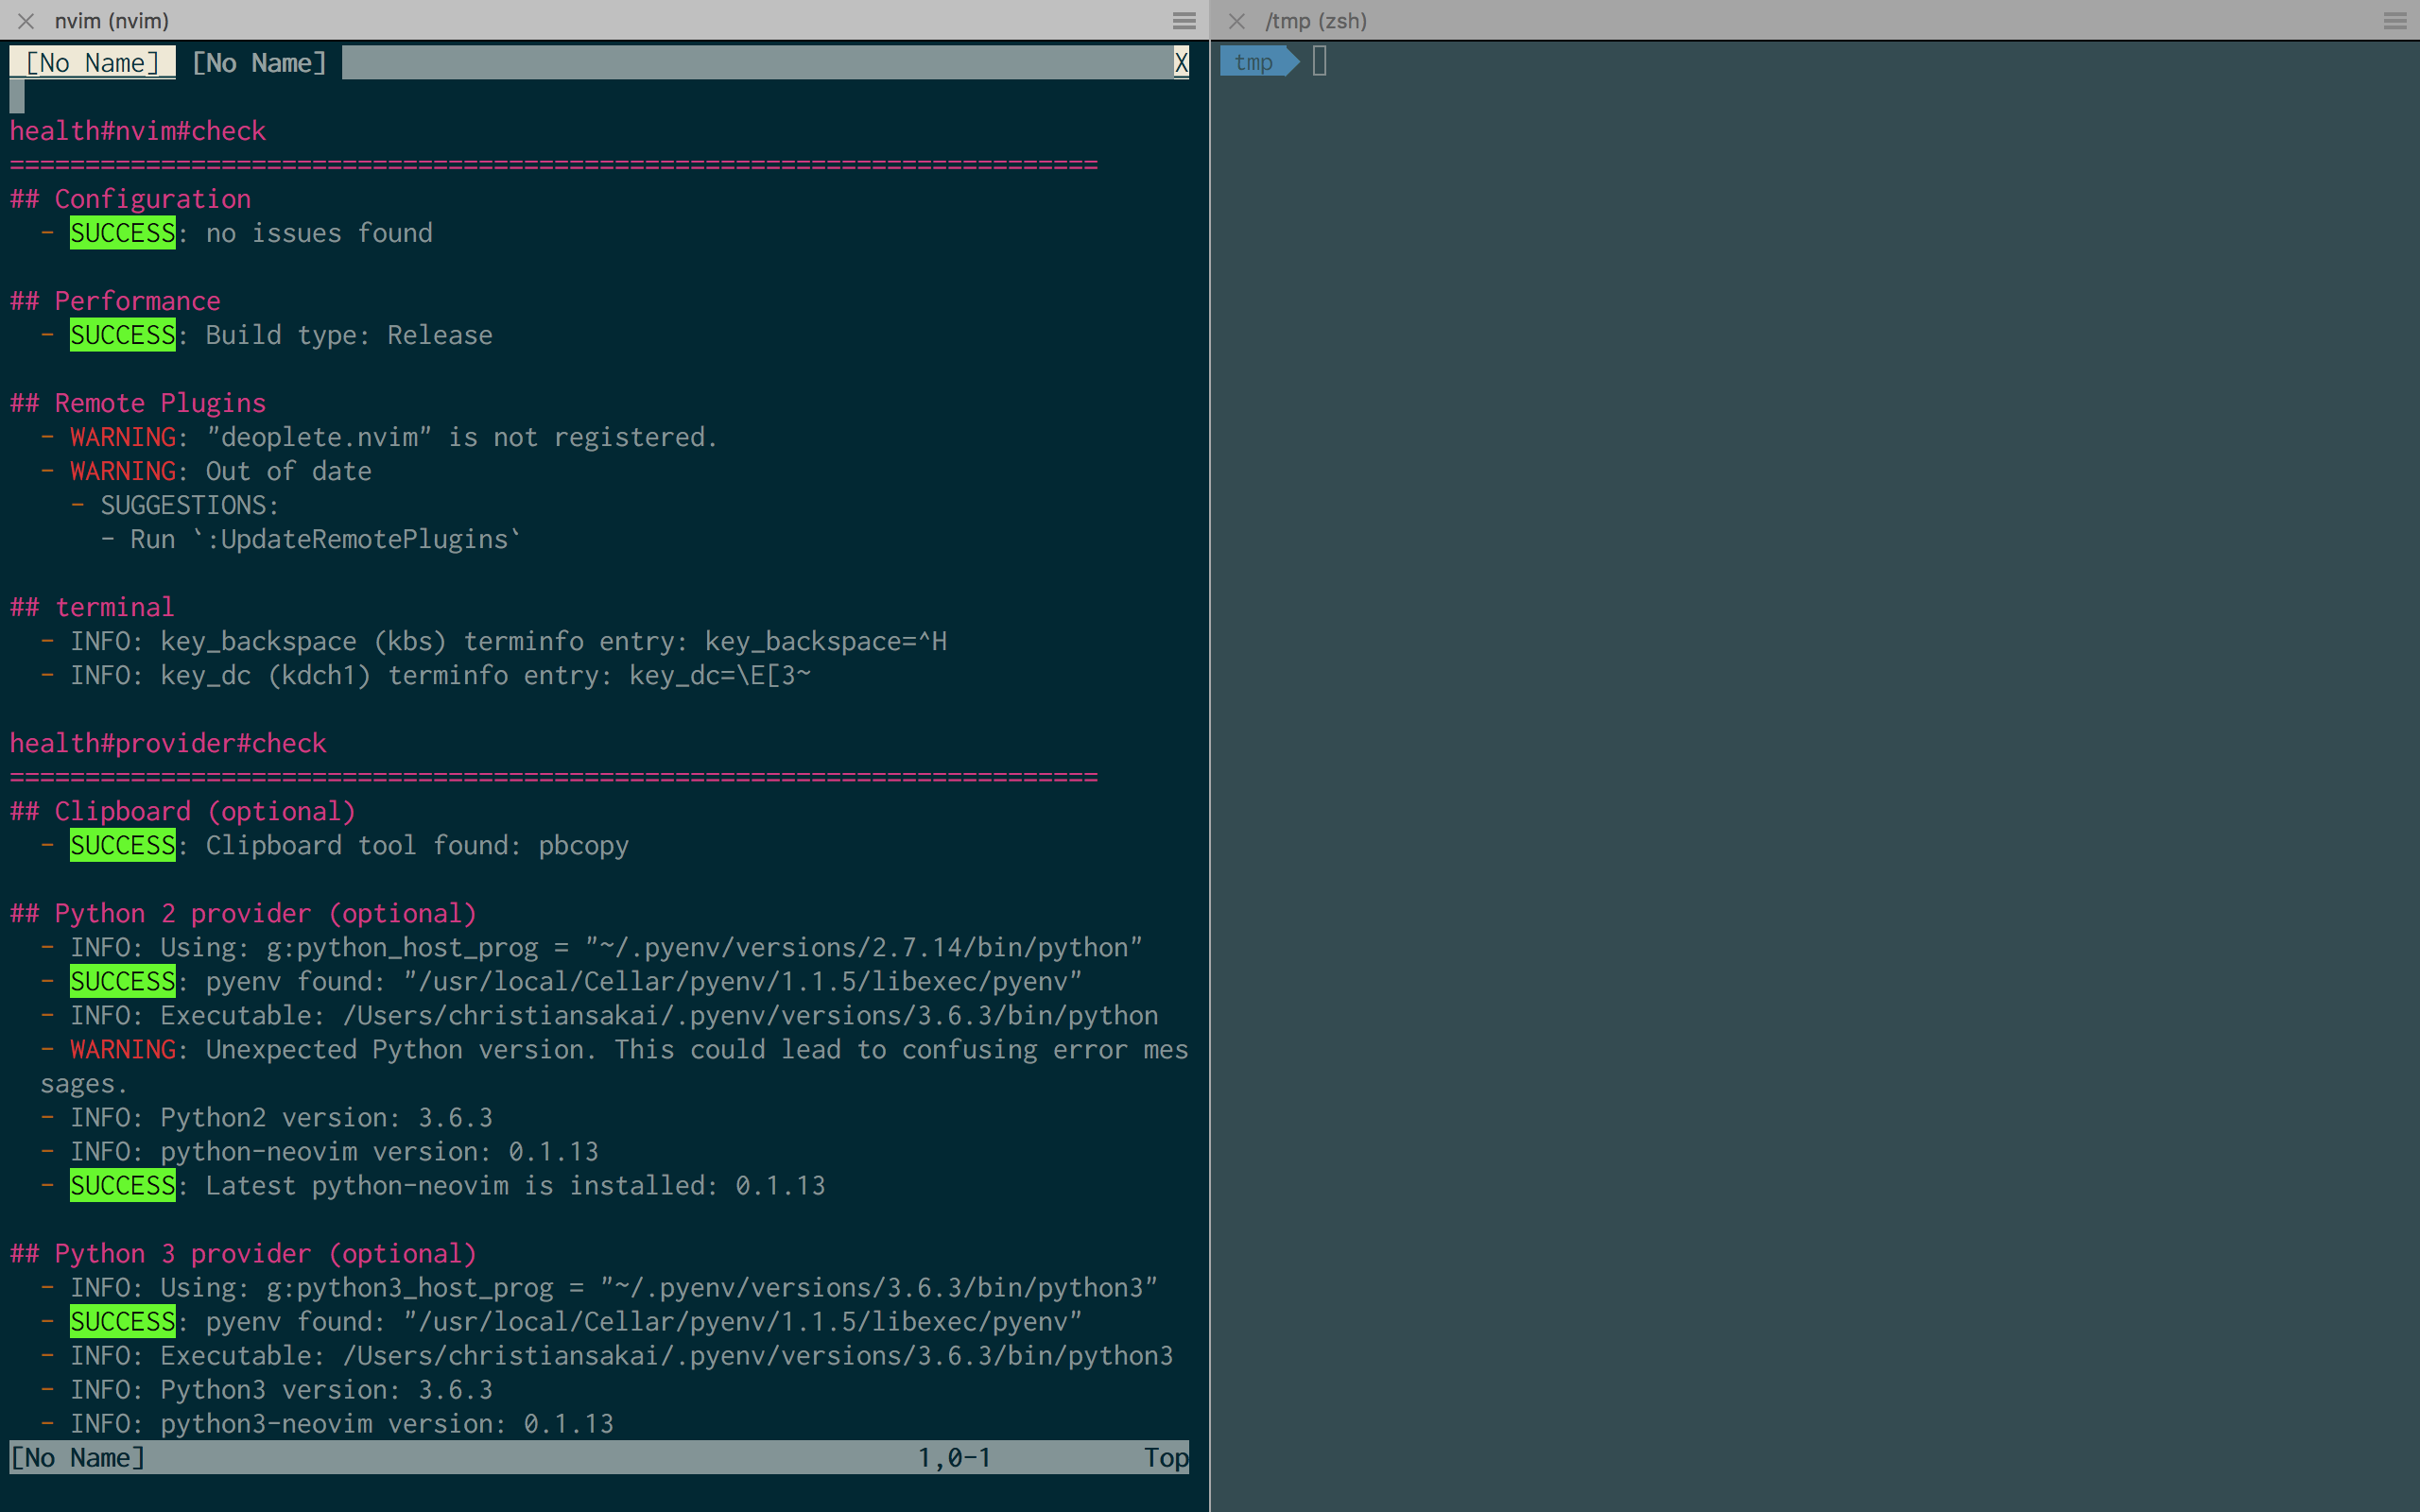Click the close icon beside nvim (nvim) title
Viewport: 2420px width, 1512px height.
pyautogui.click(x=25, y=20)
